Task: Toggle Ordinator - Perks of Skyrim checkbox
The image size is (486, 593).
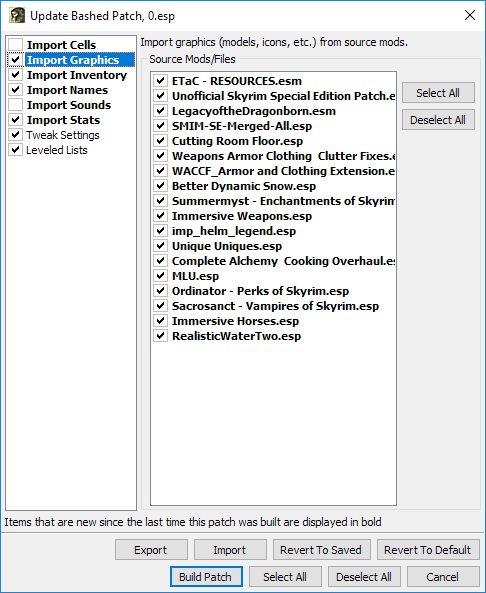Action: pyautogui.click(x=160, y=291)
